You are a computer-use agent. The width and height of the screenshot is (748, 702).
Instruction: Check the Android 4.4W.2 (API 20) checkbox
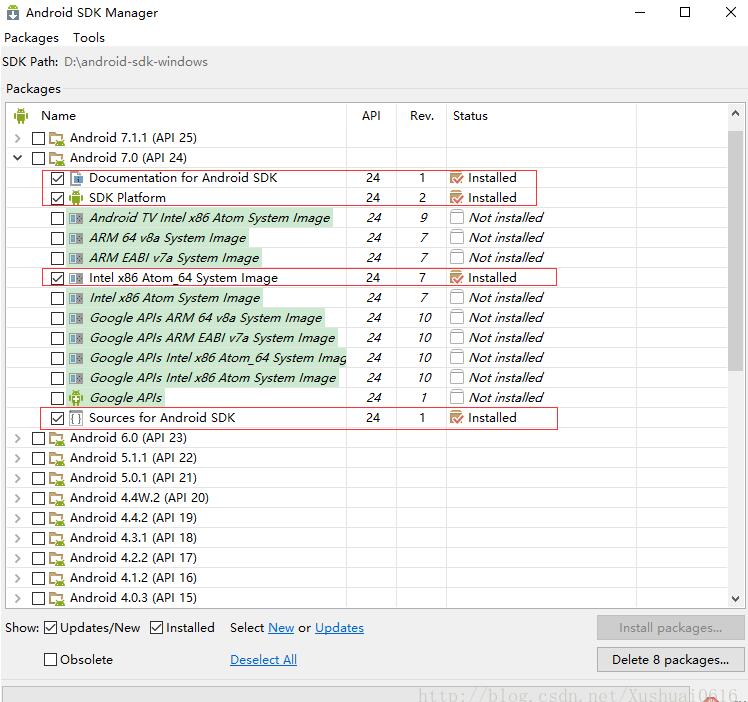pos(38,498)
